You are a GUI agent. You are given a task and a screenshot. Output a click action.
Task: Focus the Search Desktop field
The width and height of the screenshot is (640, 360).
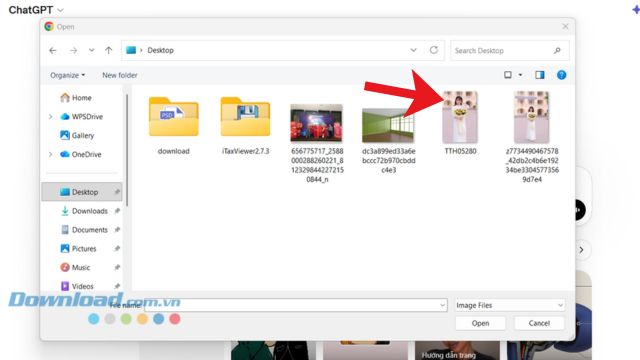[x=509, y=51]
